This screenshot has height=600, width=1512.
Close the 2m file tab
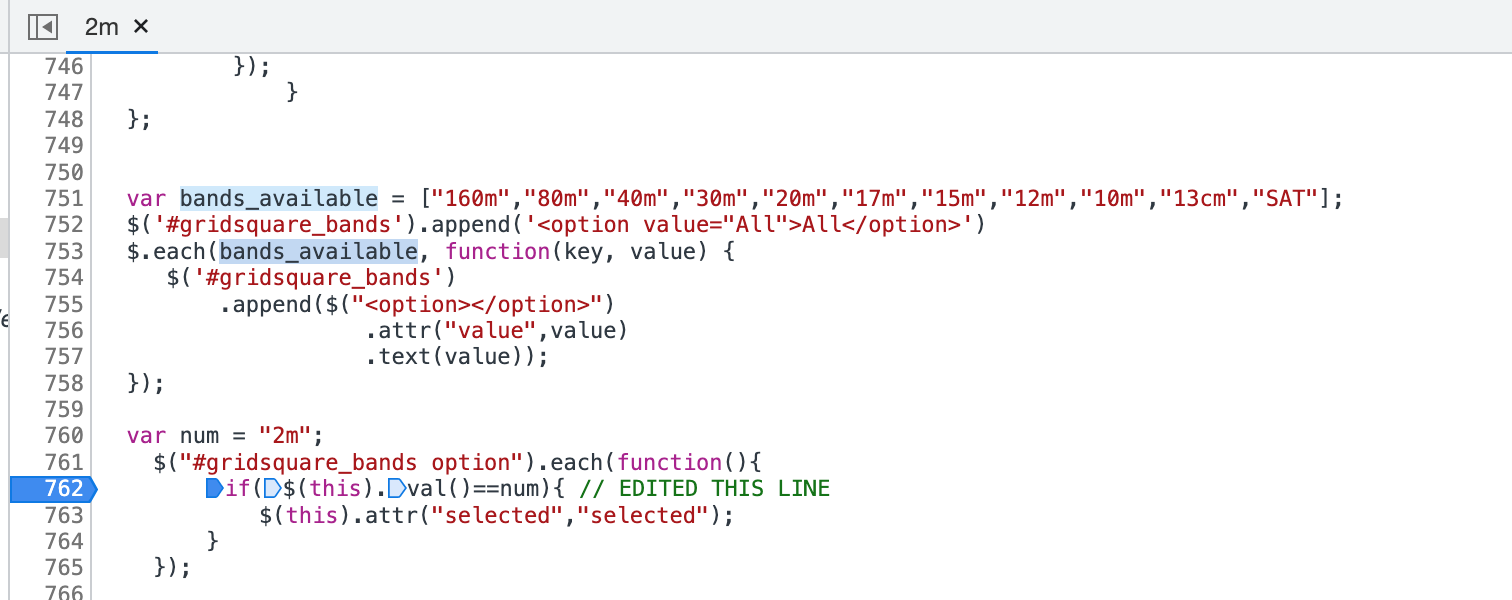coord(141,27)
